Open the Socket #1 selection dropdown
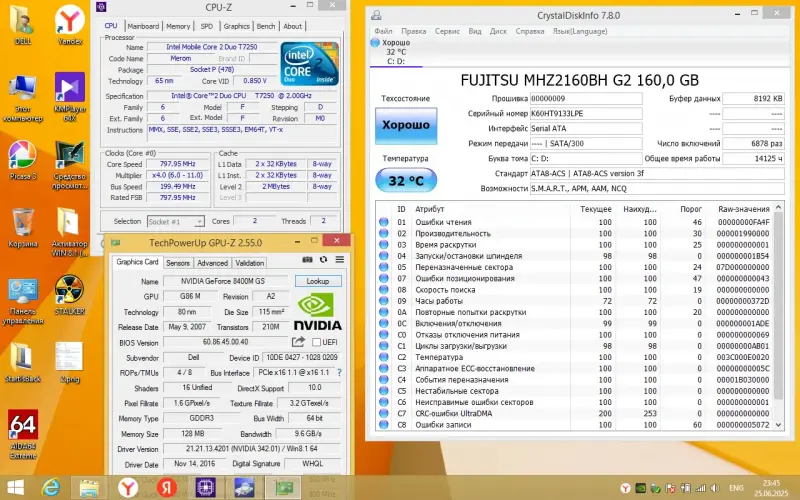 [x=176, y=221]
